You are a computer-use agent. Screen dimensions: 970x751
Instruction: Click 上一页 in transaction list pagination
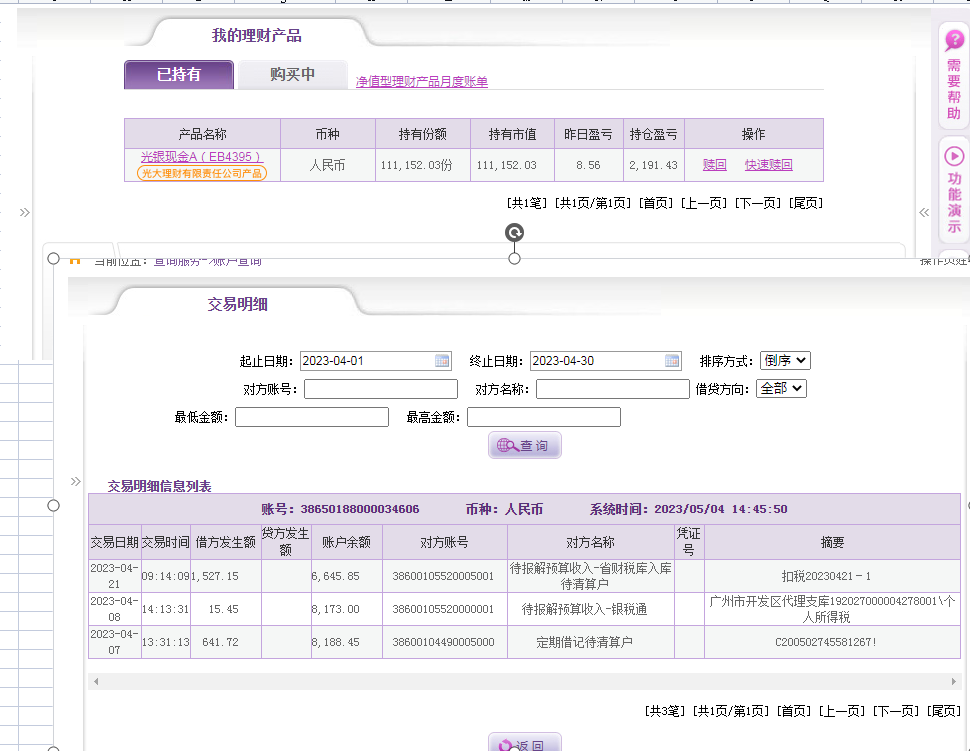tap(842, 711)
